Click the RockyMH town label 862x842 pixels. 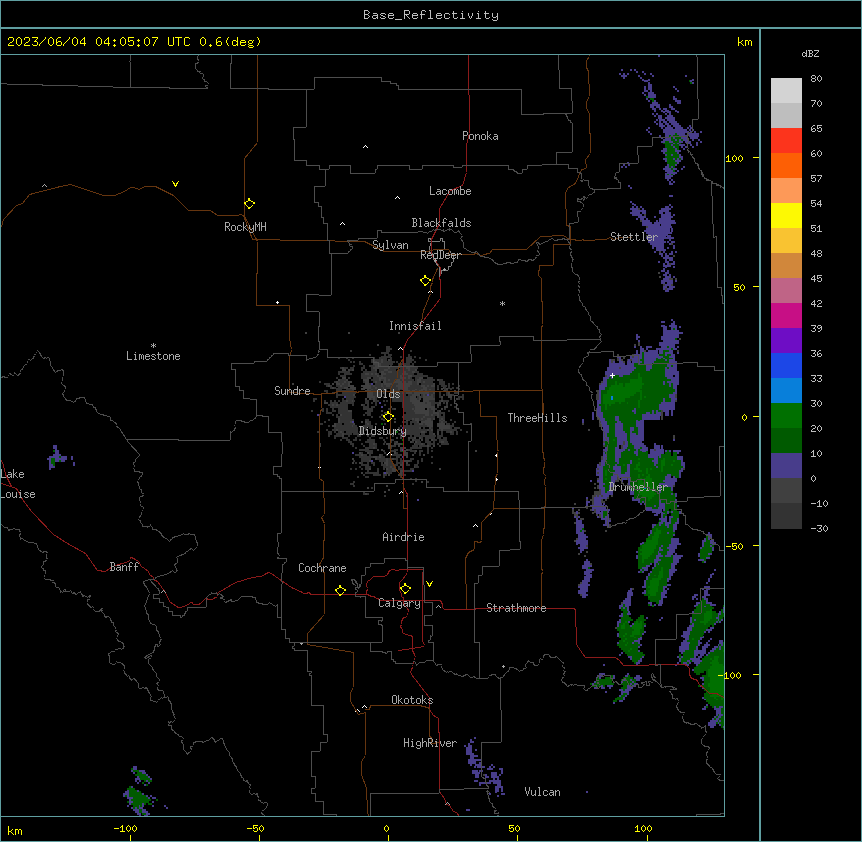click(245, 227)
